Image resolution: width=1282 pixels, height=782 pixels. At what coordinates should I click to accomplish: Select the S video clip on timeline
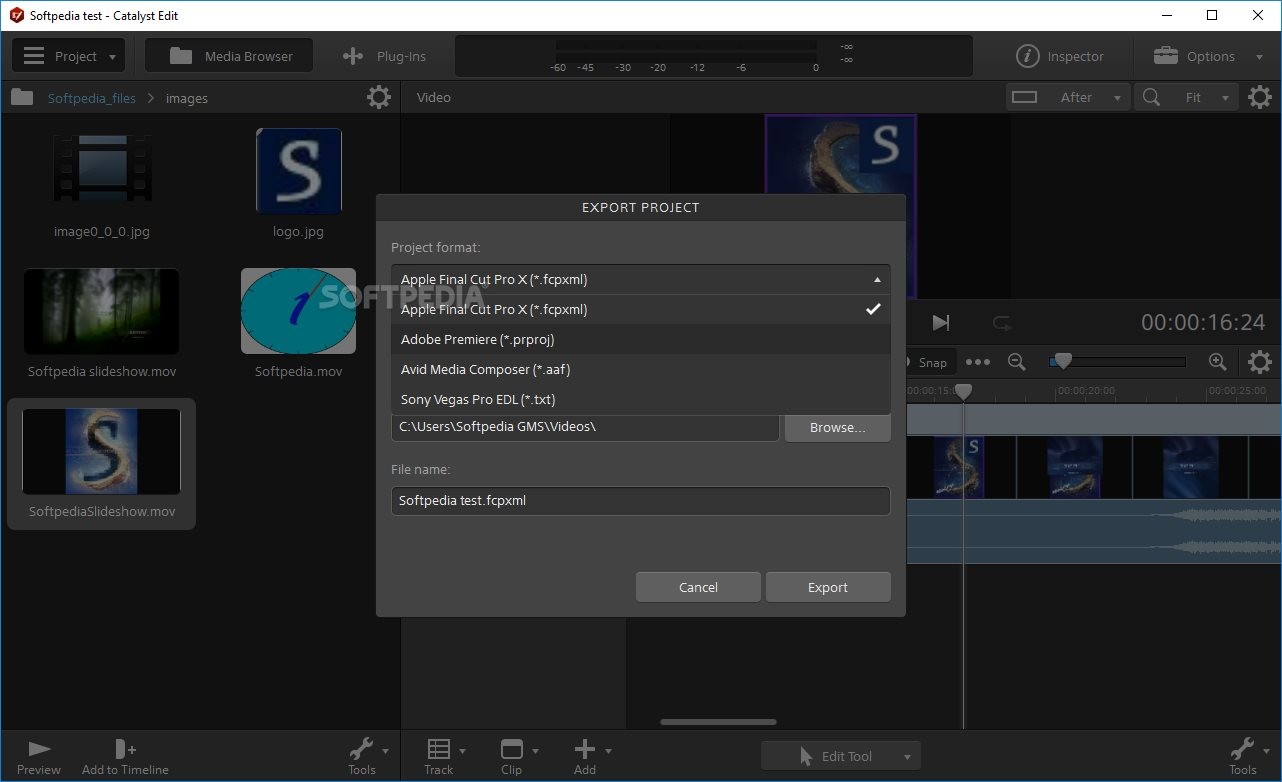[959, 467]
